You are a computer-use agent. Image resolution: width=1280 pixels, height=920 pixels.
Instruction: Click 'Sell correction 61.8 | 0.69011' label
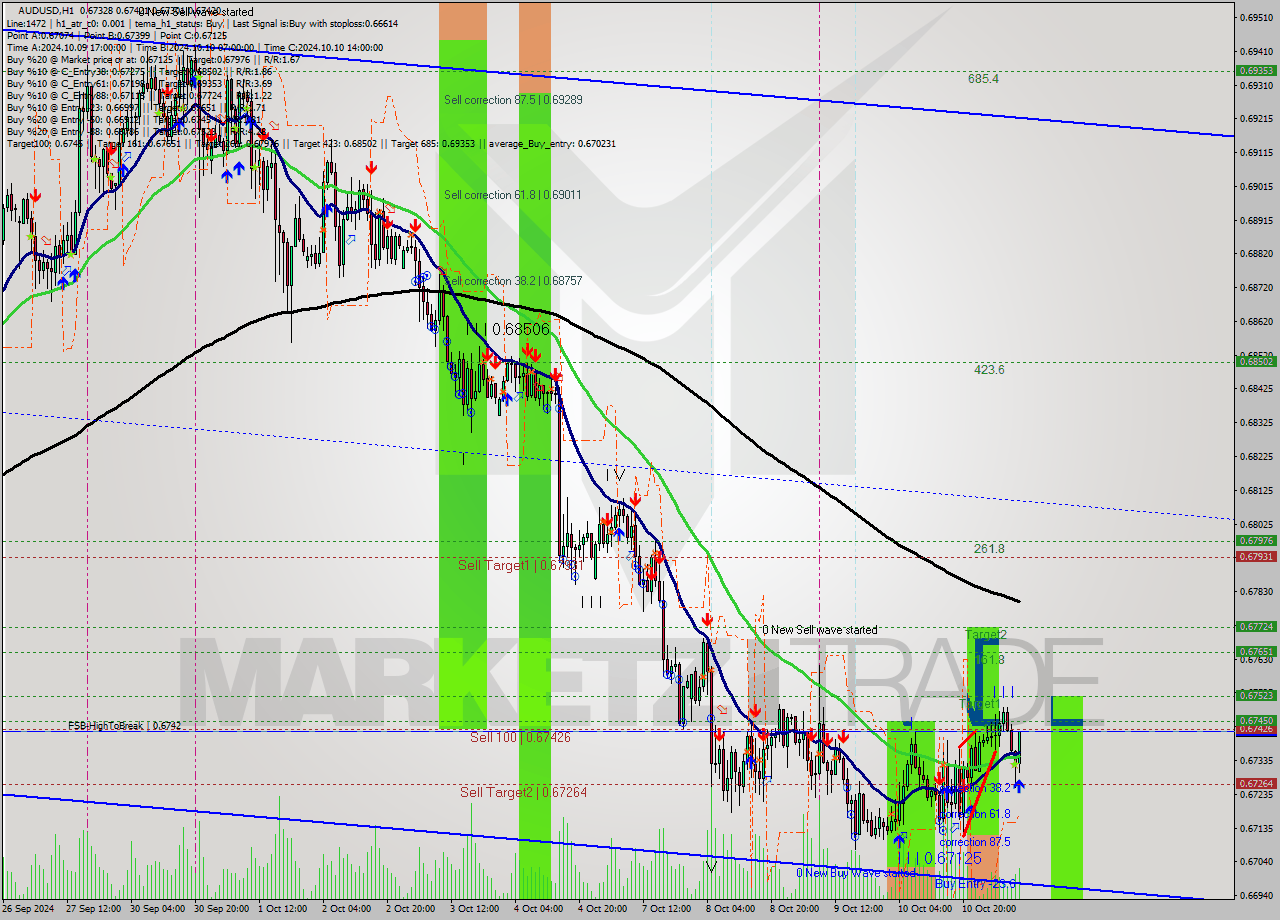pos(513,195)
